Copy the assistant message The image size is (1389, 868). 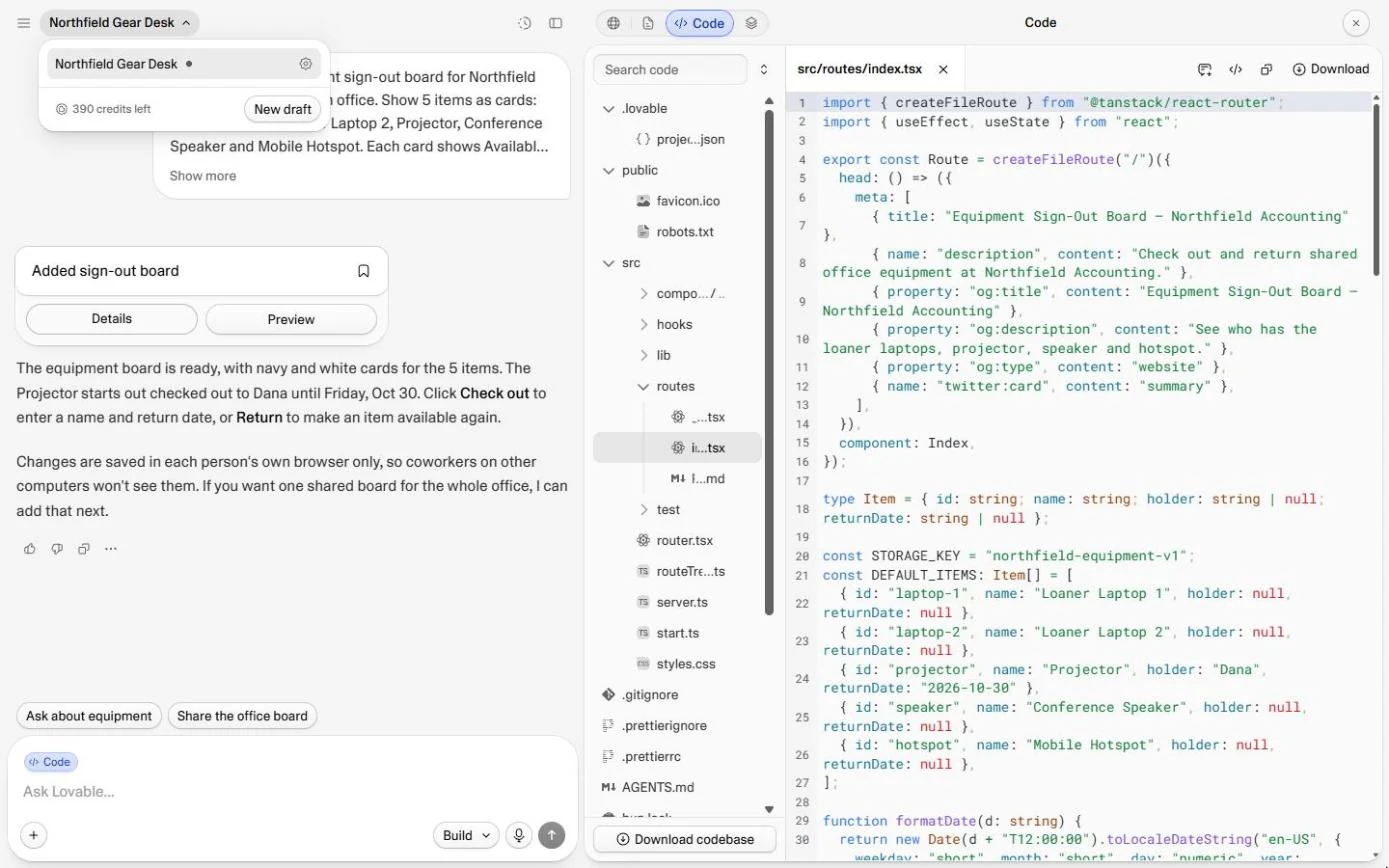(x=84, y=549)
